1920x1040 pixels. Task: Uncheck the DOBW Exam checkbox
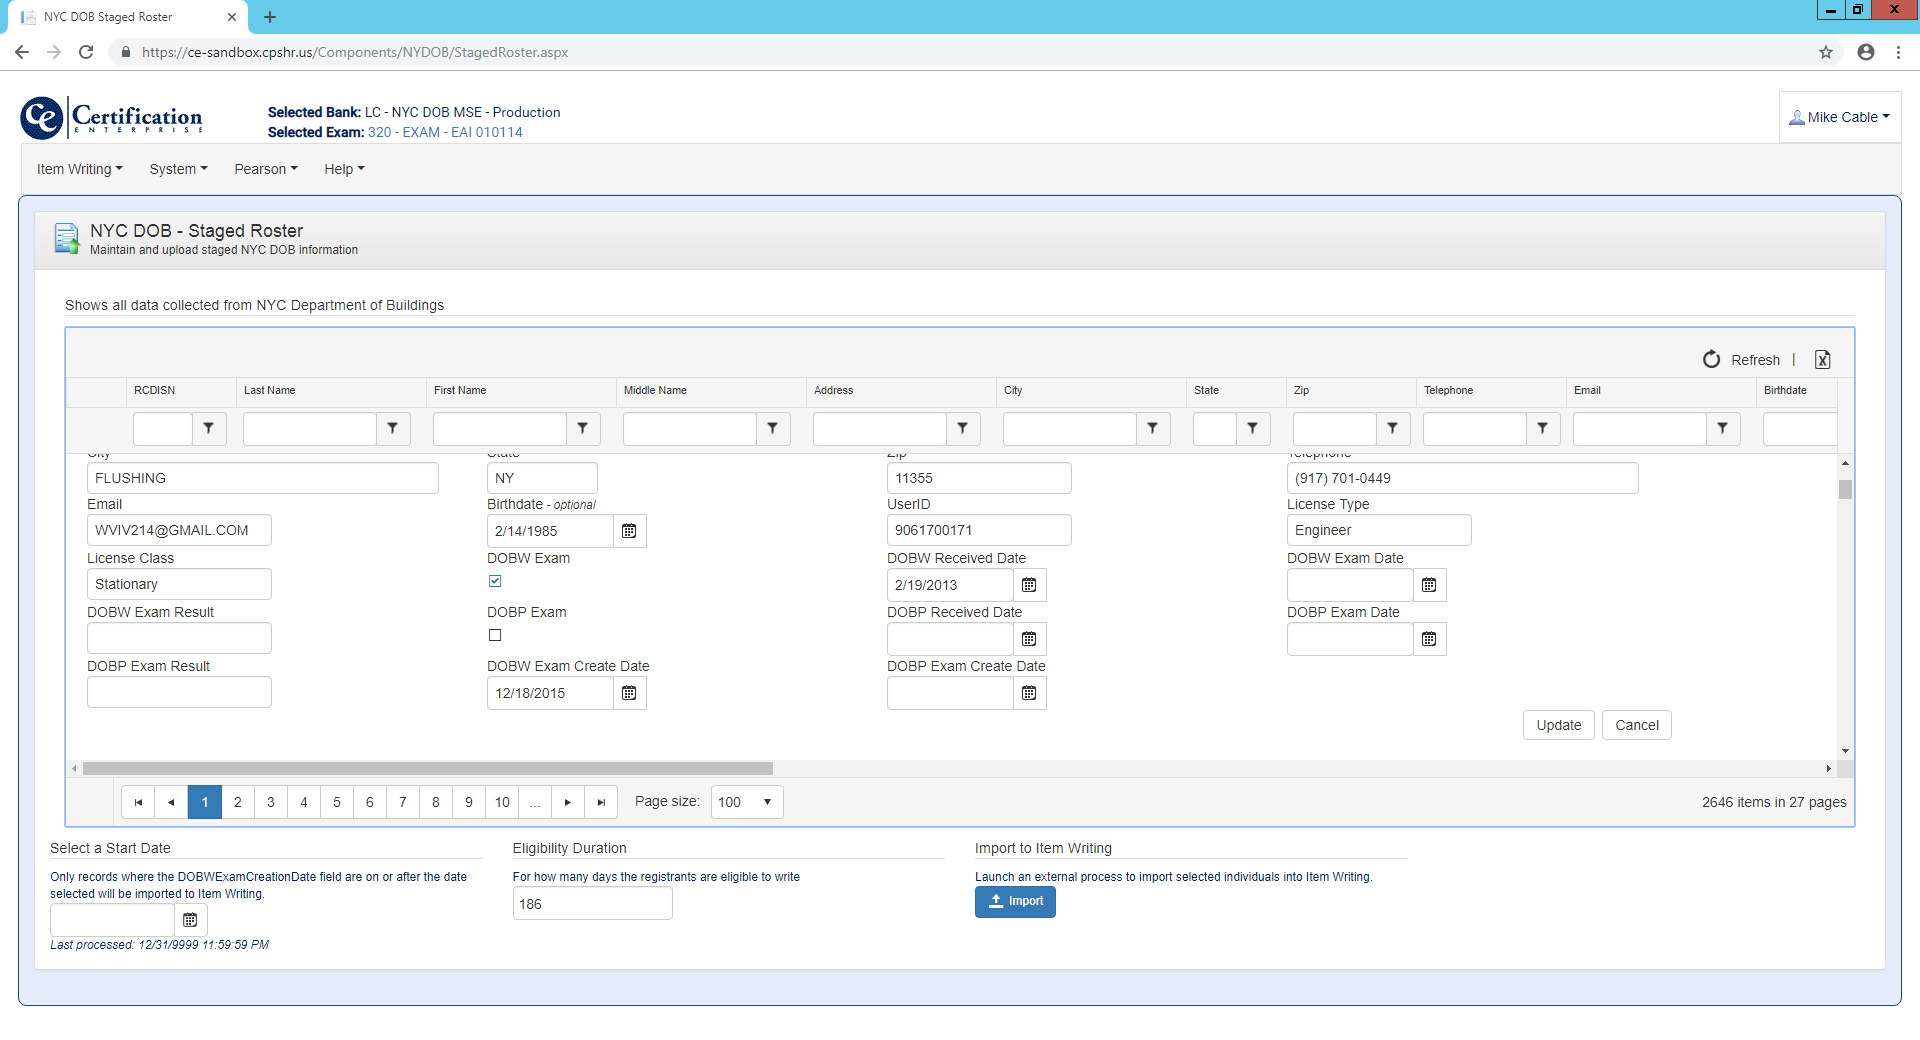click(x=495, y=581)
